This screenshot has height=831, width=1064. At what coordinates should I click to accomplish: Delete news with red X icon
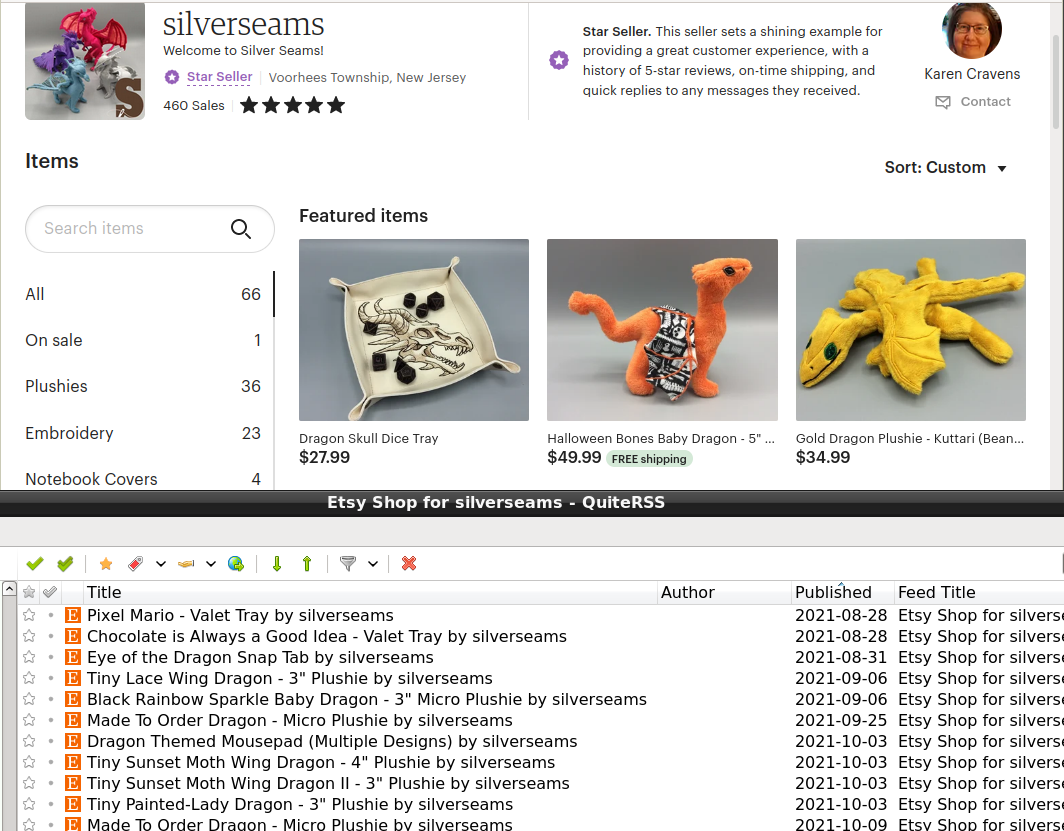(408, 564)
